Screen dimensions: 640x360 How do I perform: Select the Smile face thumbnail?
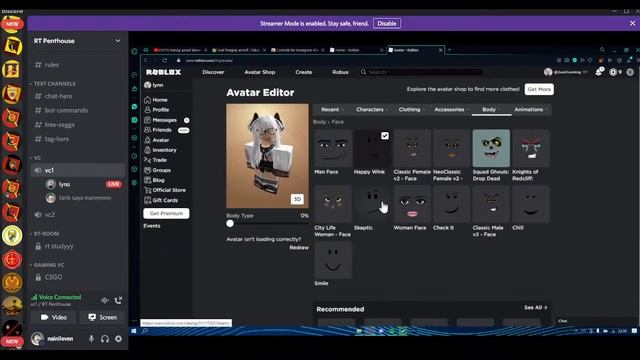coord(333,260)
